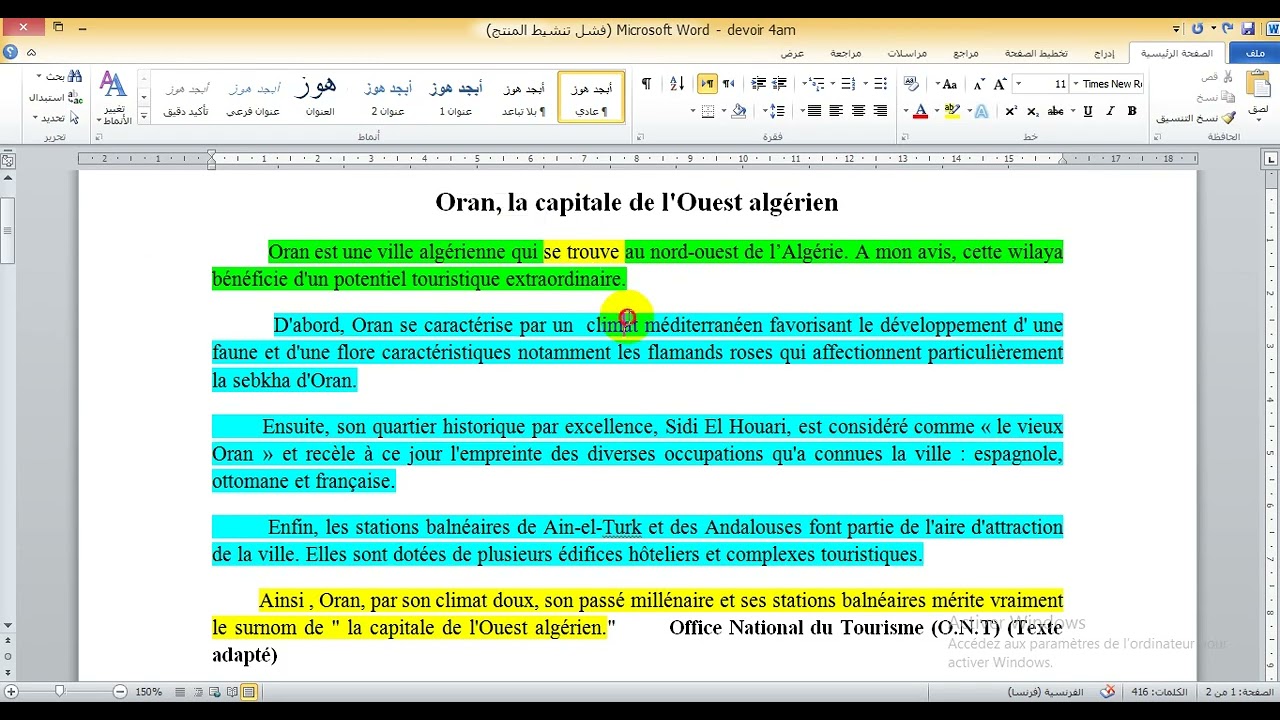Click Copy (نسخ) in the clipboard group
This screenshot has width=1280, height=720.
click(1215, 97)
